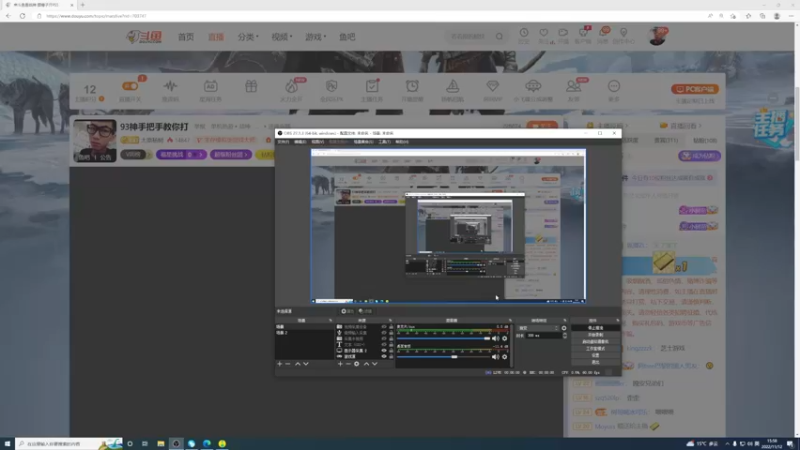Mute the 桌面音频 mixer channel speaker
The width and height of the screenshot is (800, 450).
point(495,357)
